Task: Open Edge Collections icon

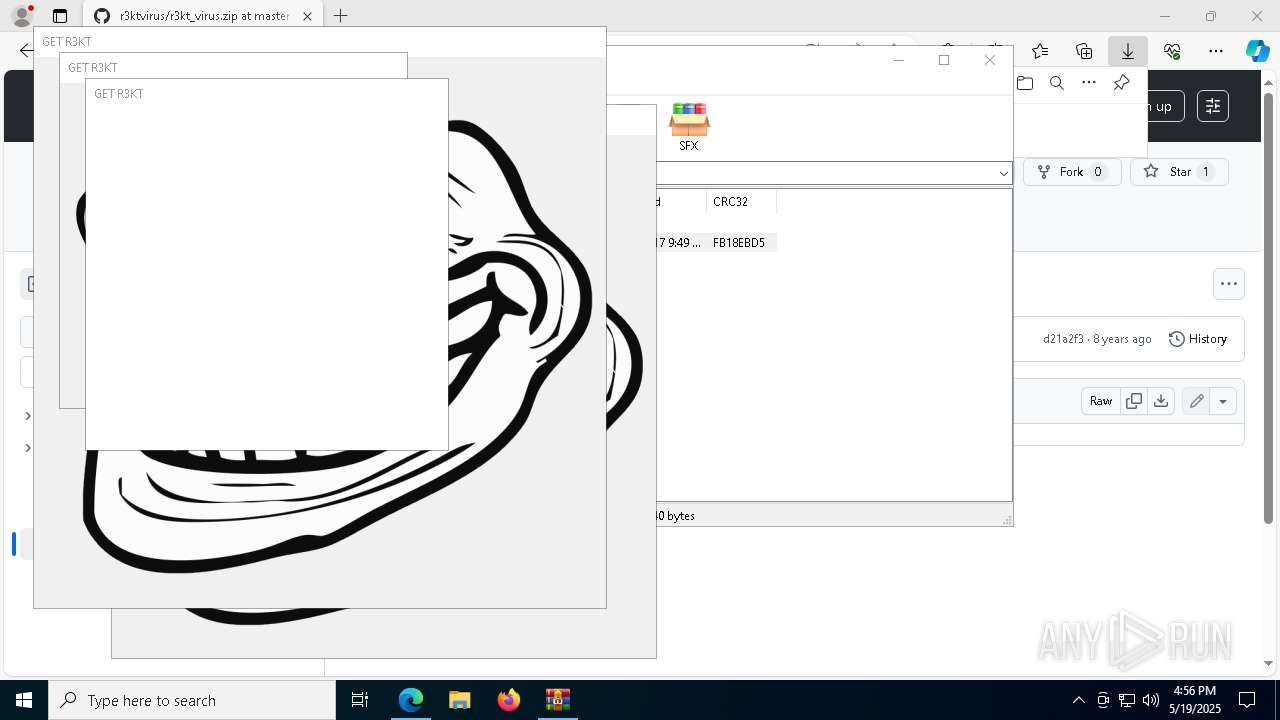Action: (1084, 51)
